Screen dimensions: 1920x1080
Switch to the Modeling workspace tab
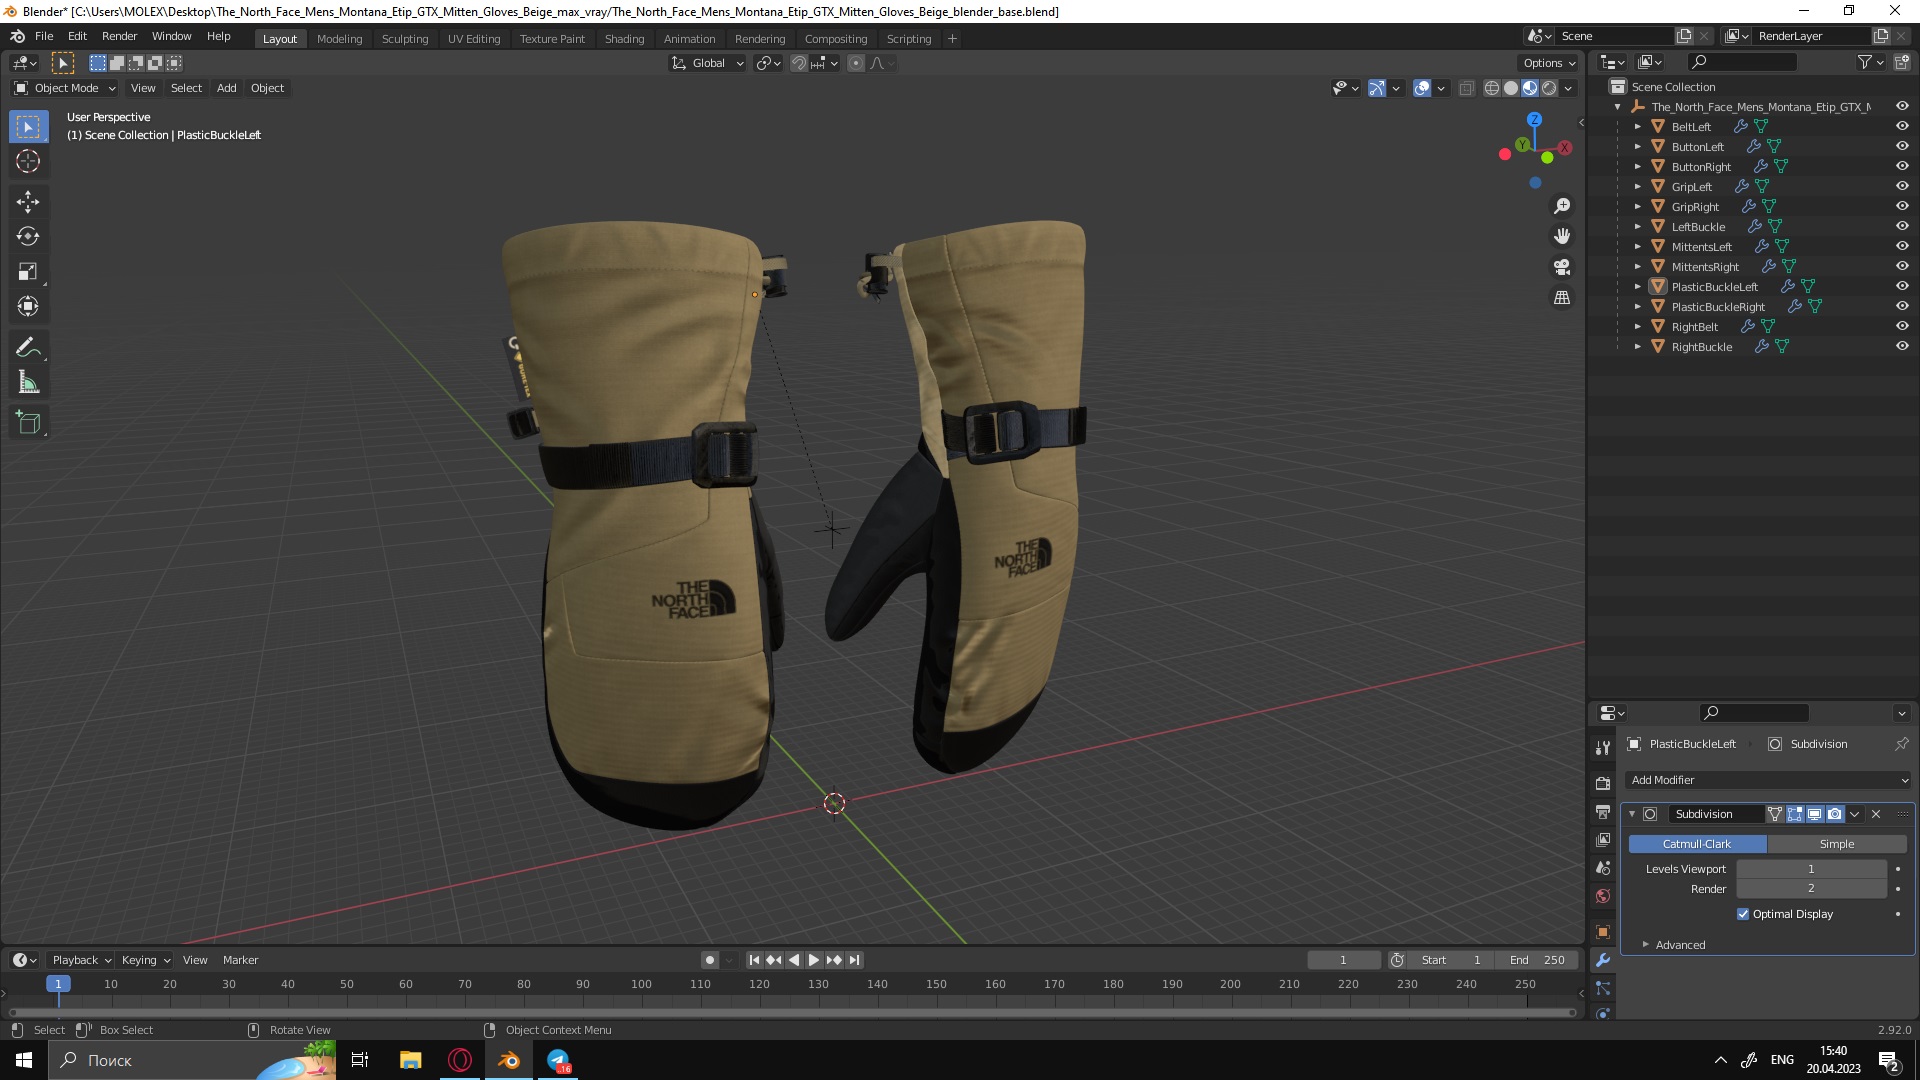pyautogui.click(x=339, y=38)
